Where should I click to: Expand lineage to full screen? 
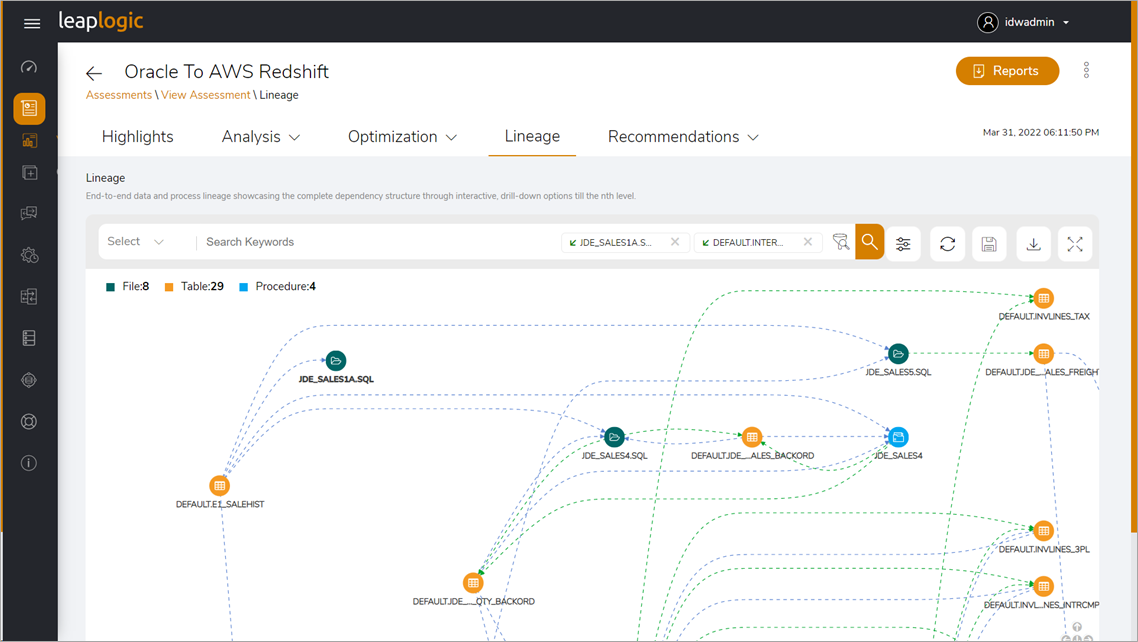1075,243
